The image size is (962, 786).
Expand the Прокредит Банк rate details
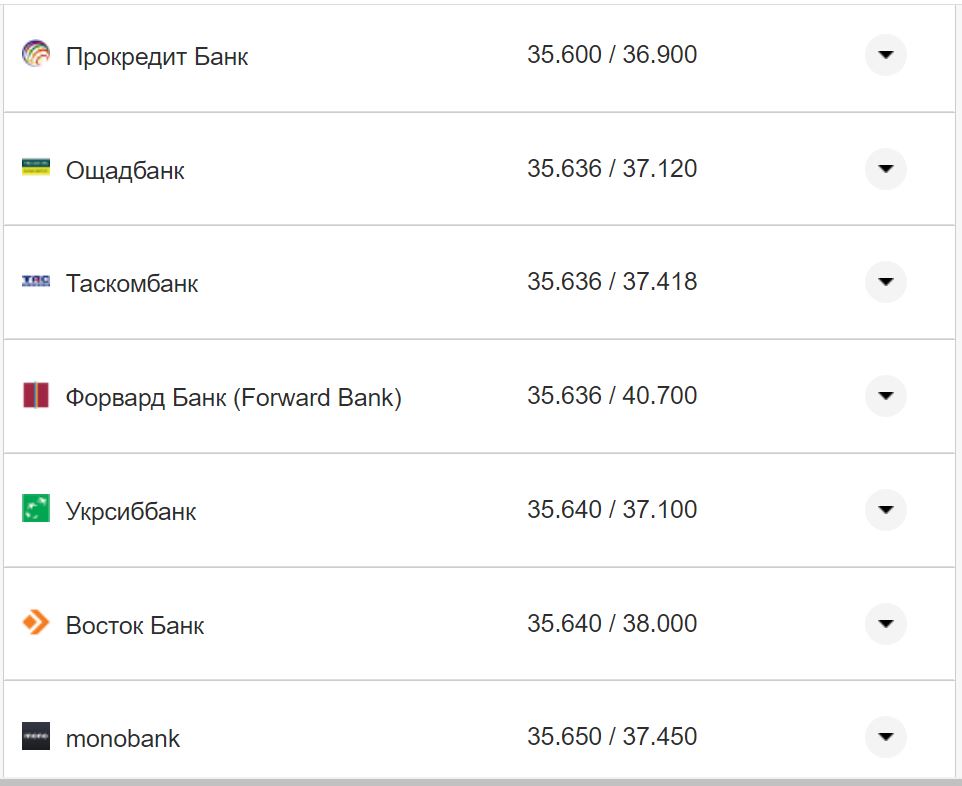885,55
